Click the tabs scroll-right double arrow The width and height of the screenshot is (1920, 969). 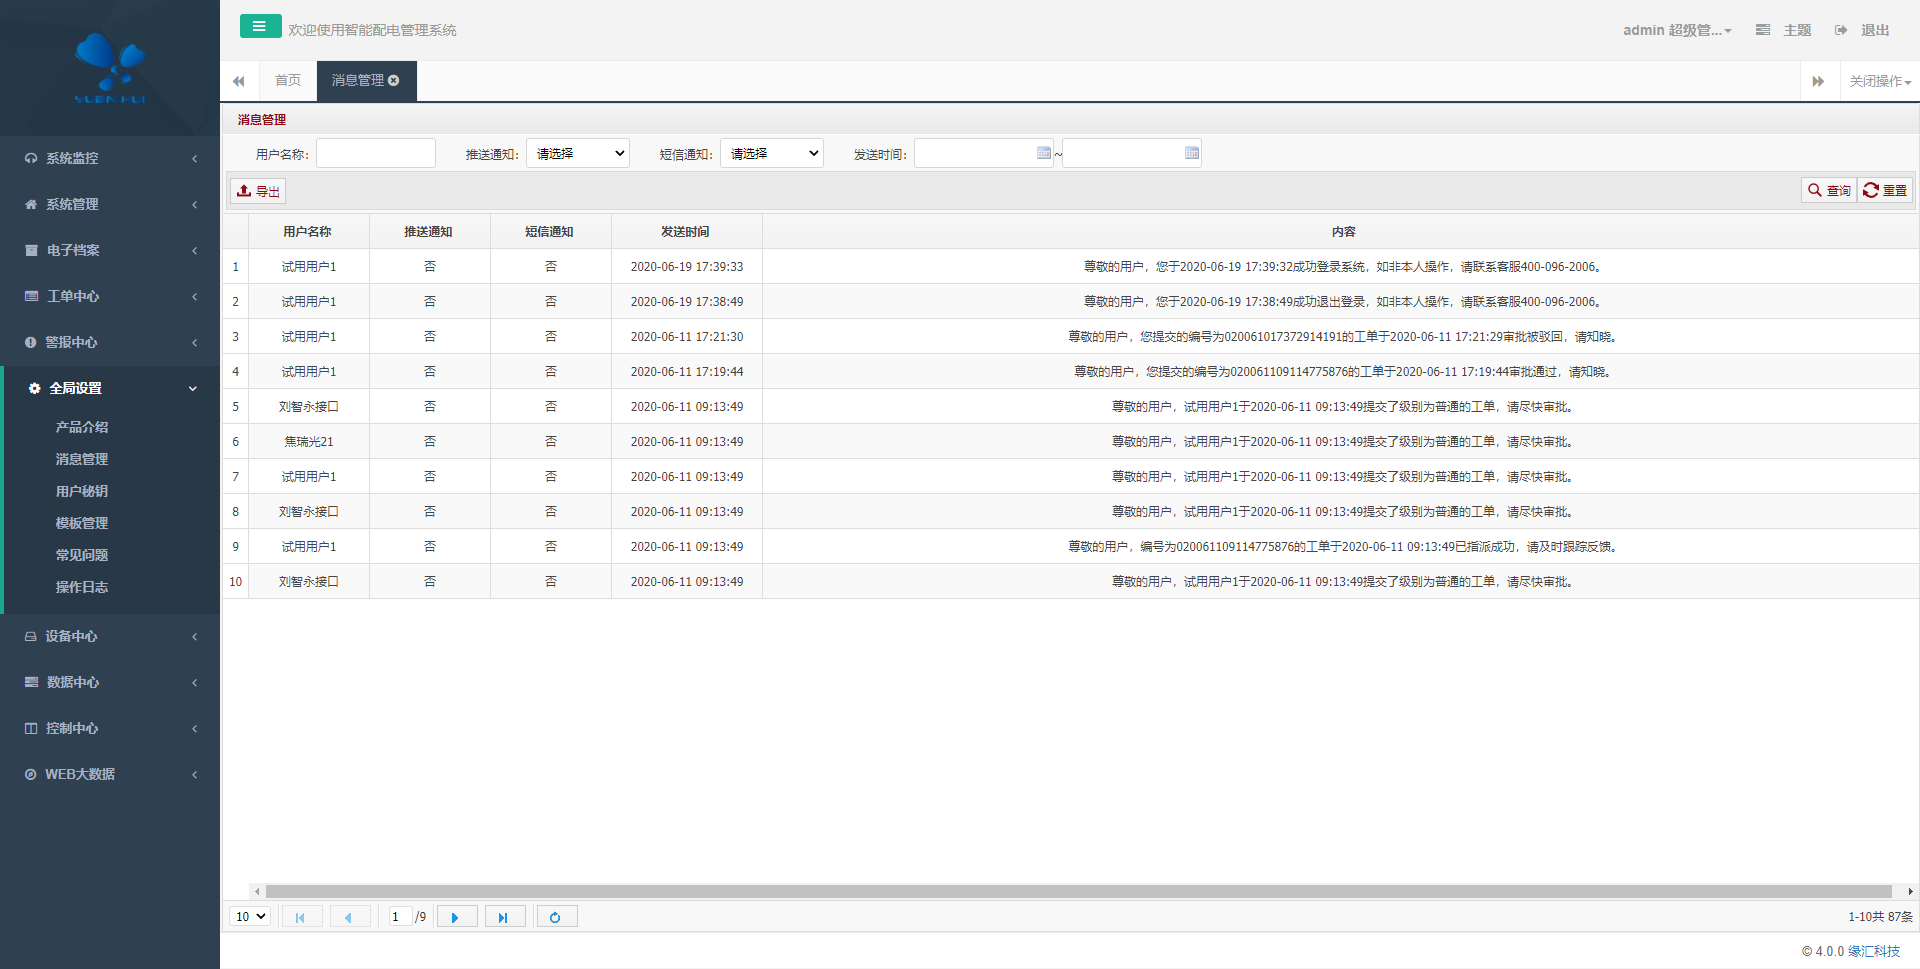point(1818,81)
